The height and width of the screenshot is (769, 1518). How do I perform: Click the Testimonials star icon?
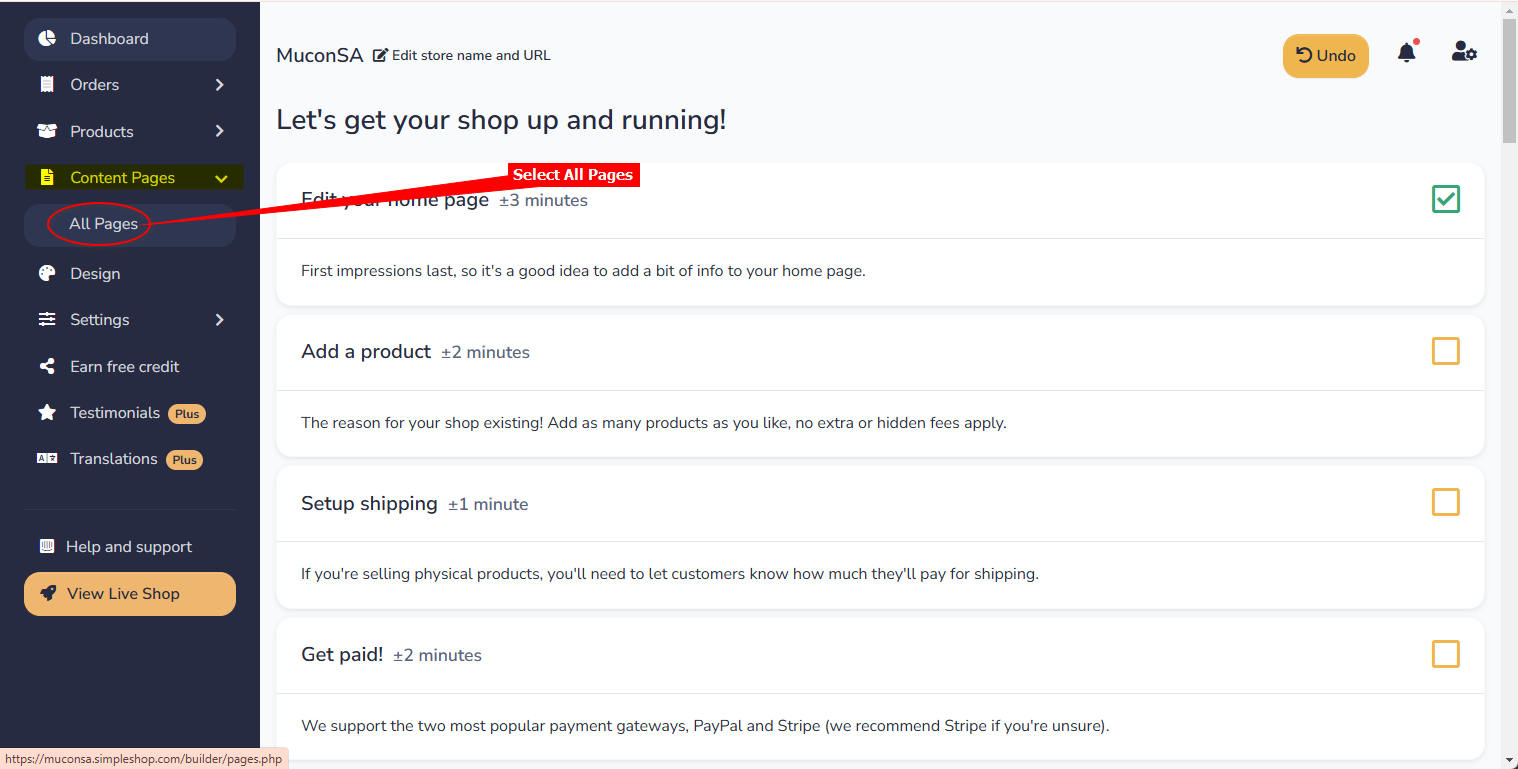click(x=47, y=413)
